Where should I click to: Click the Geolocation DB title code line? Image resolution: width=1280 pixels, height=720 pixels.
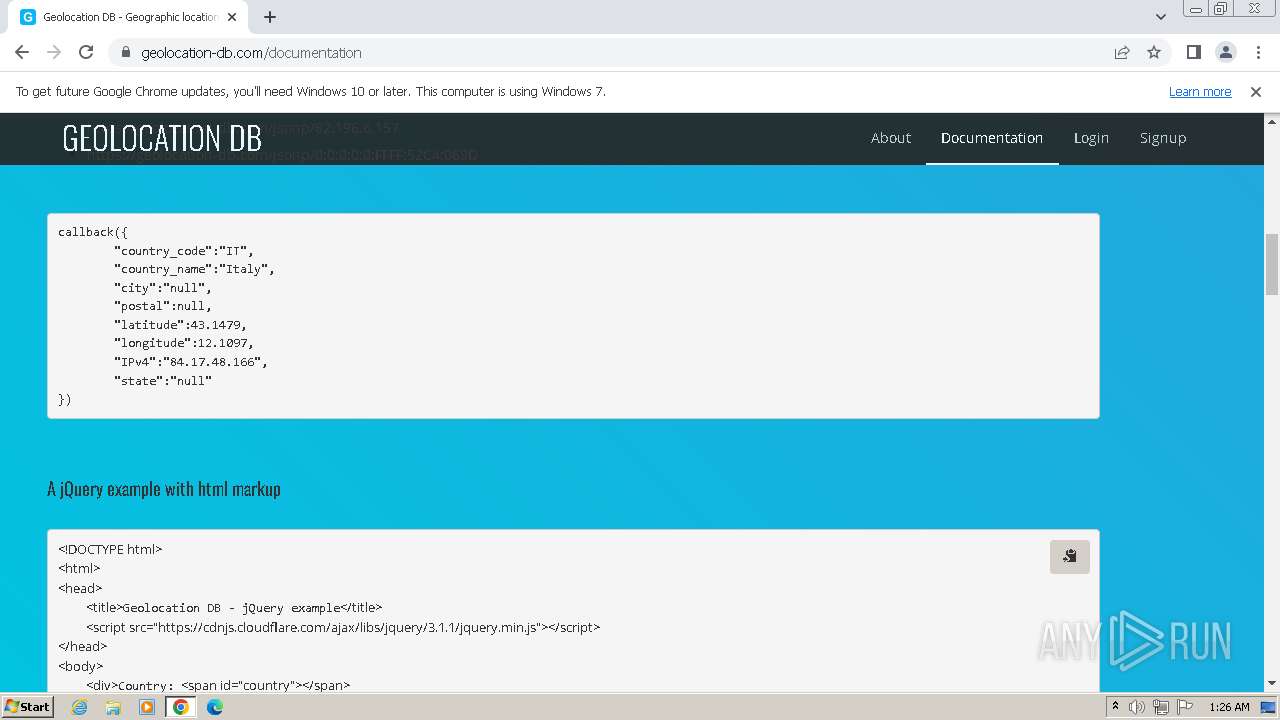234,607
